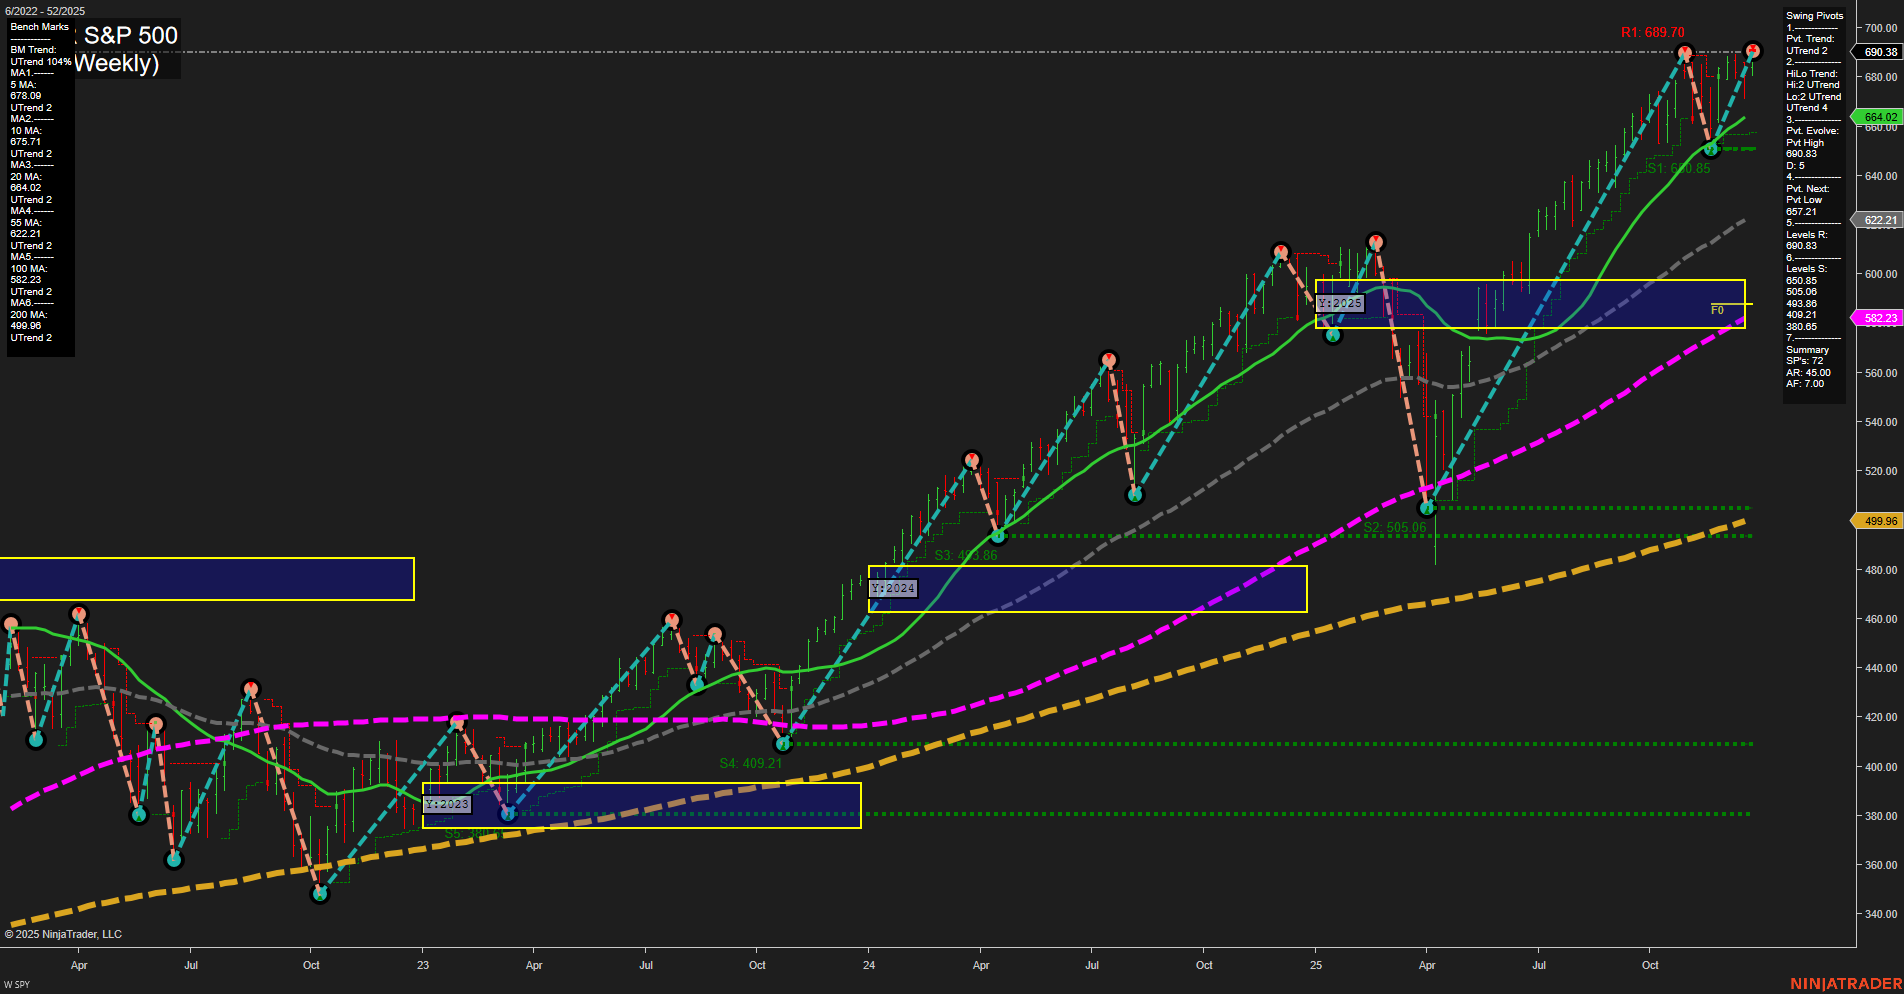Click the Y:2024 year label

(893, 589)
